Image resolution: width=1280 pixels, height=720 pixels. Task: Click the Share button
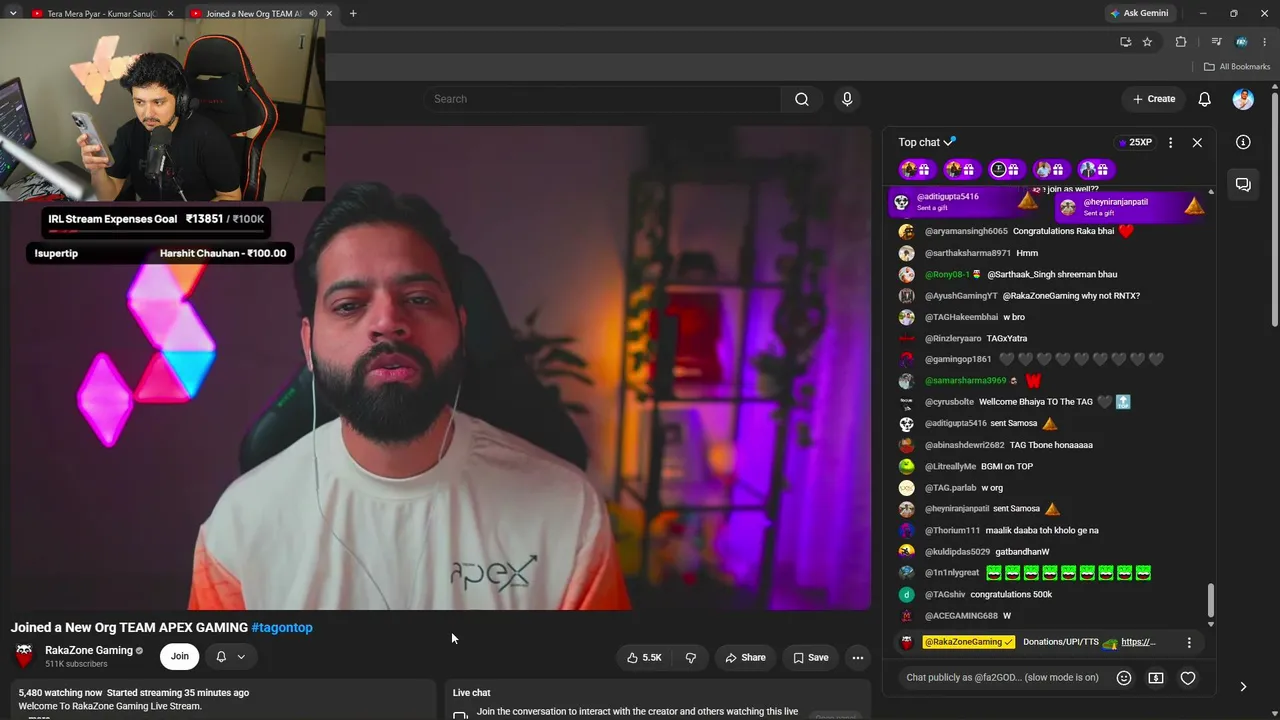click(x=746, y=657)
